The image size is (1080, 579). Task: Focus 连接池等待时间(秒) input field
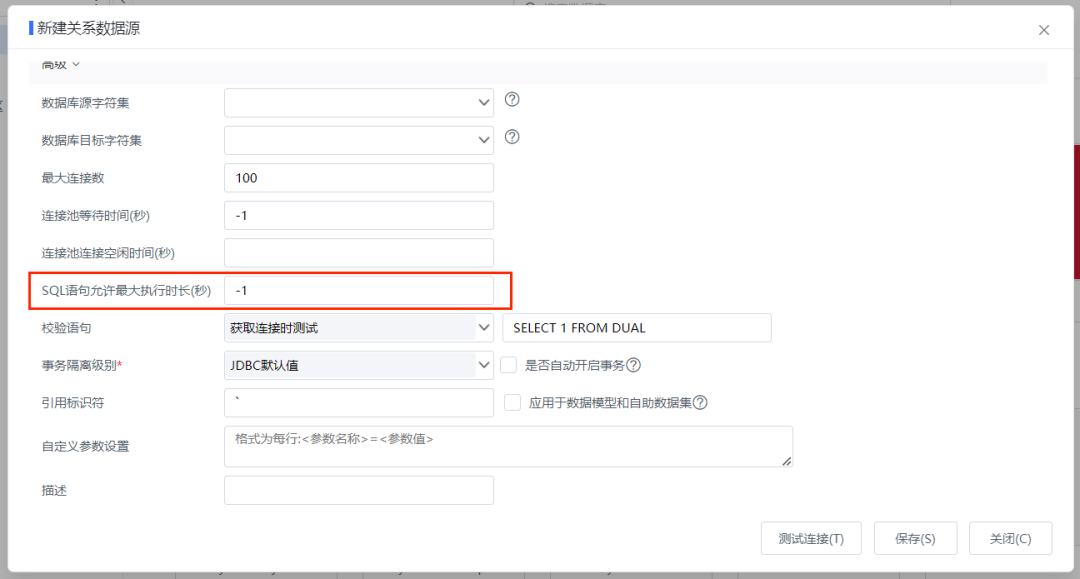click(359, 215)
